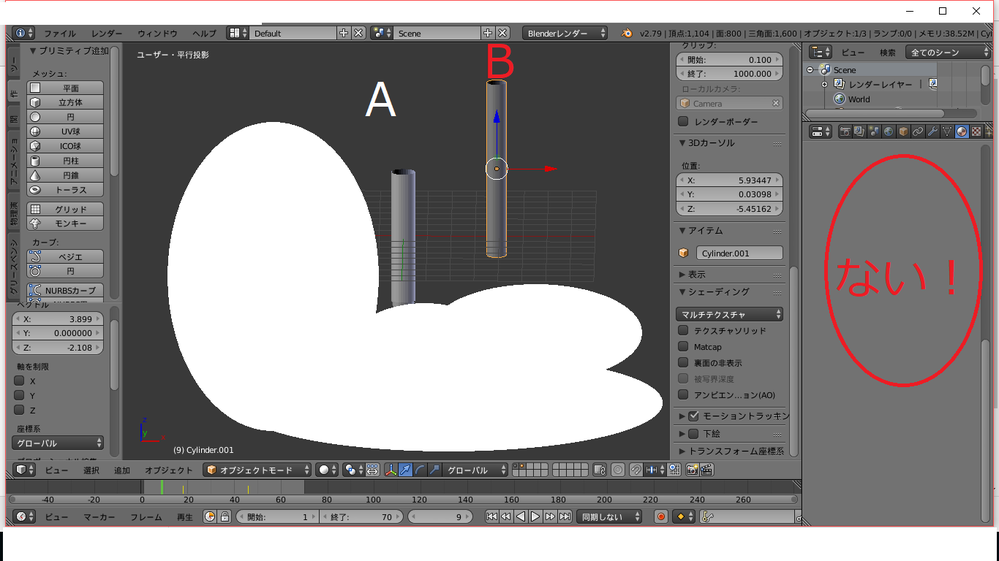The height and width of the screenshot is (561, 999).
Task: Enable the レンダーボーダー checkbox
Action: click(x=684, y=122)
